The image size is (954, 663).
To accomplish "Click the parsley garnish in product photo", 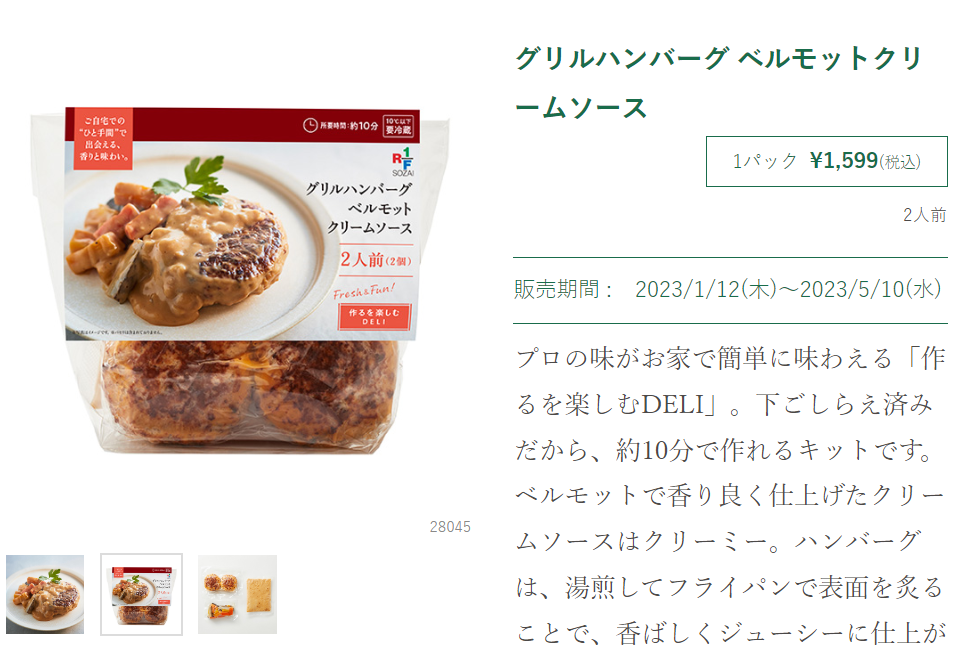I will tap(195, 179).
